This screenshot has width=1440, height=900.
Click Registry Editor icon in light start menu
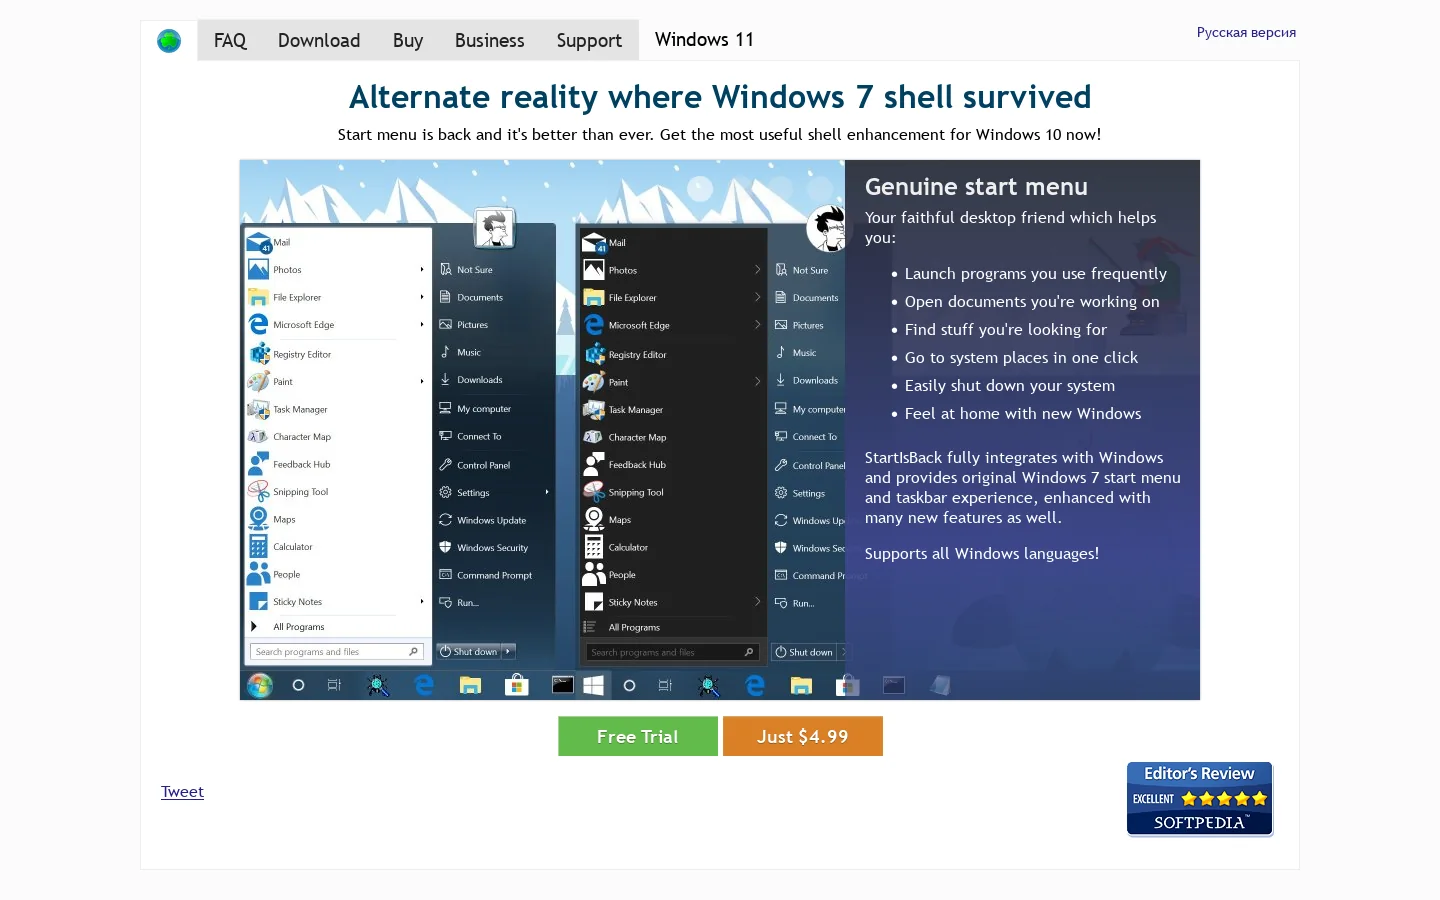click(x=259, y=354)
